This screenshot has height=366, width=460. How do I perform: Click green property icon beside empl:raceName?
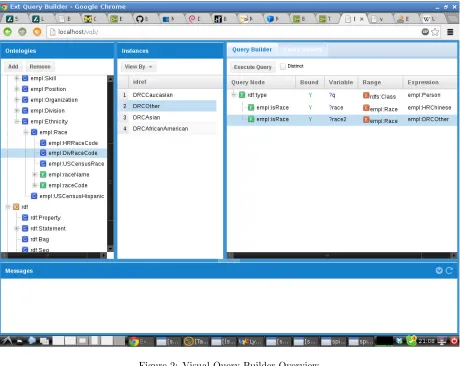[x=43, y=174]
